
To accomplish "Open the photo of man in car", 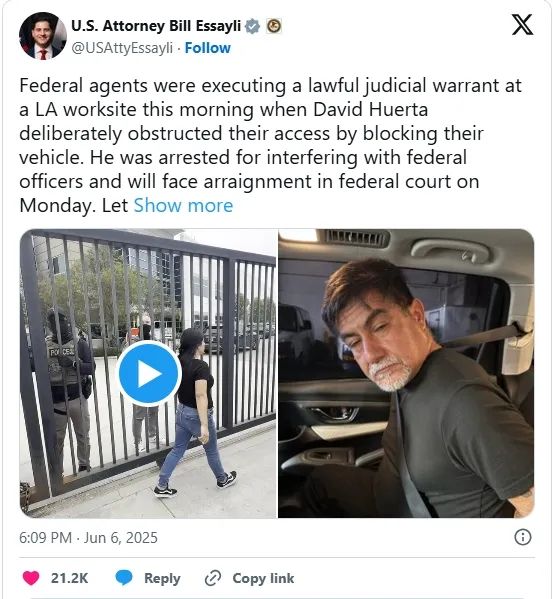I will (x=406, y=373).
